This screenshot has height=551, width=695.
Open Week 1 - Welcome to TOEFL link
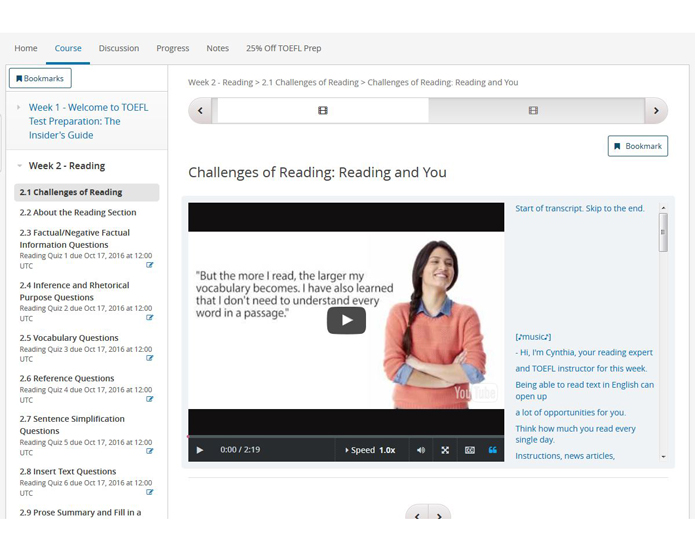(x=89, y=121)
